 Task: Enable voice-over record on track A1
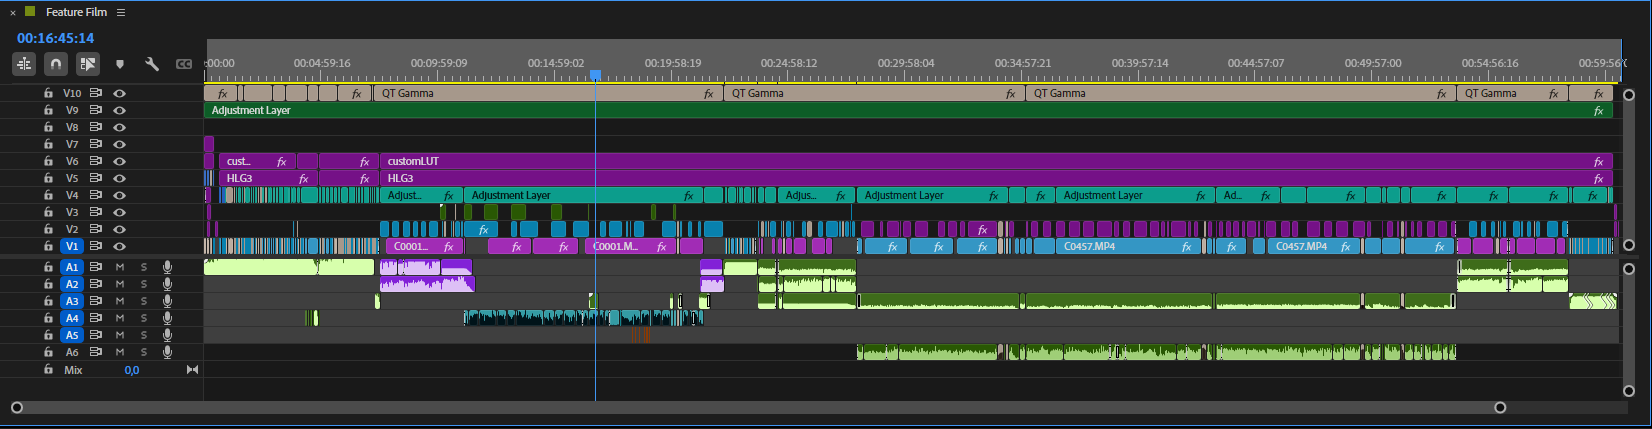(167, 267)
